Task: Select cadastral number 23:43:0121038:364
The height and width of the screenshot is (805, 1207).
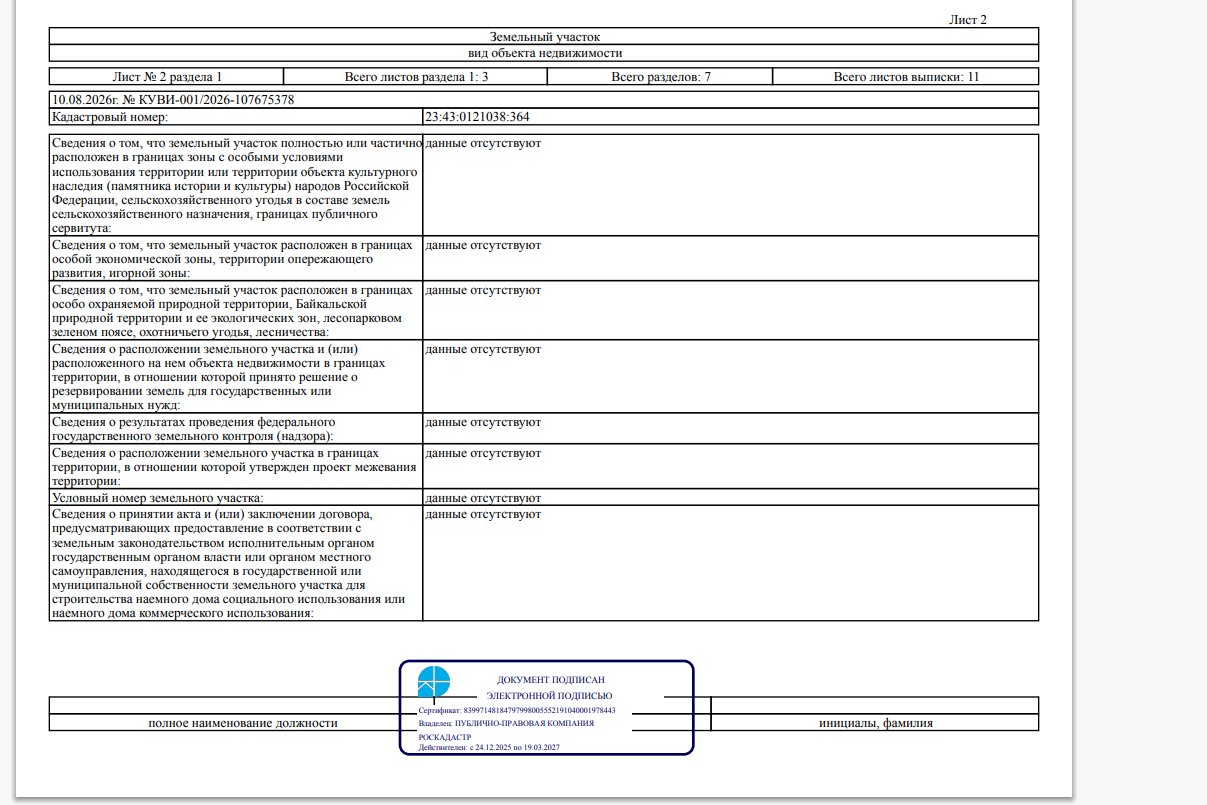Action: (477, 117)
